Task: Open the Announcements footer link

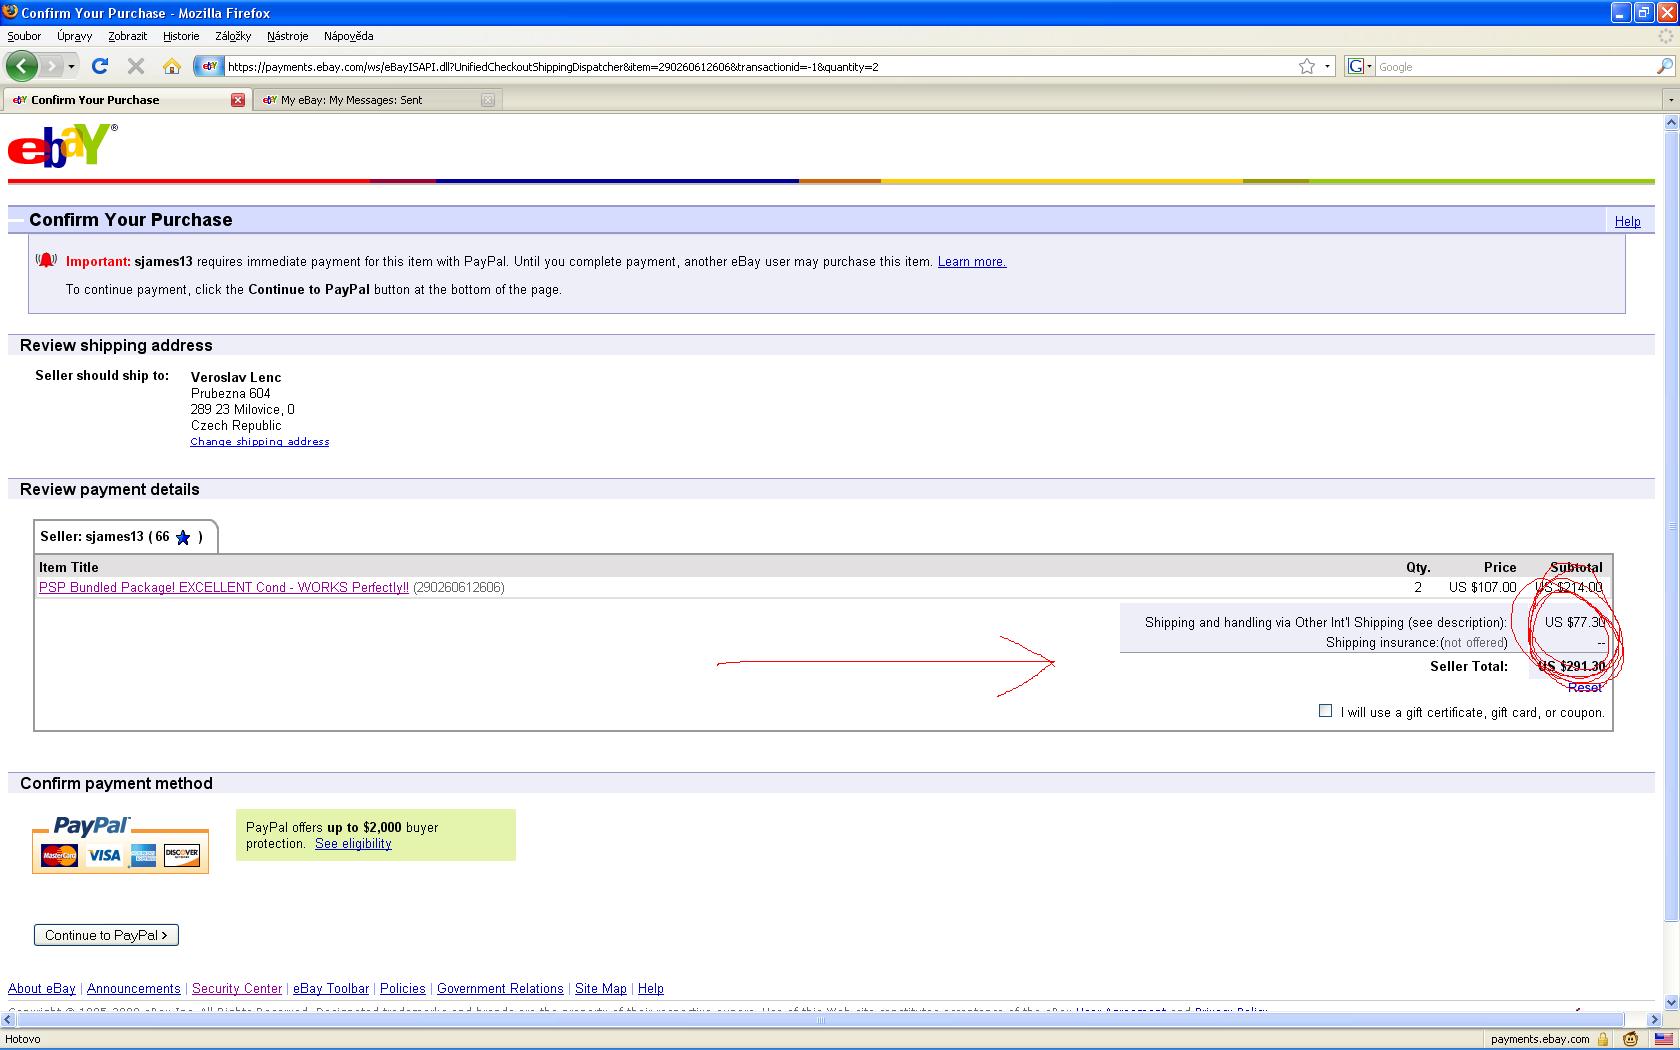Action: click(x=134, y=989)
